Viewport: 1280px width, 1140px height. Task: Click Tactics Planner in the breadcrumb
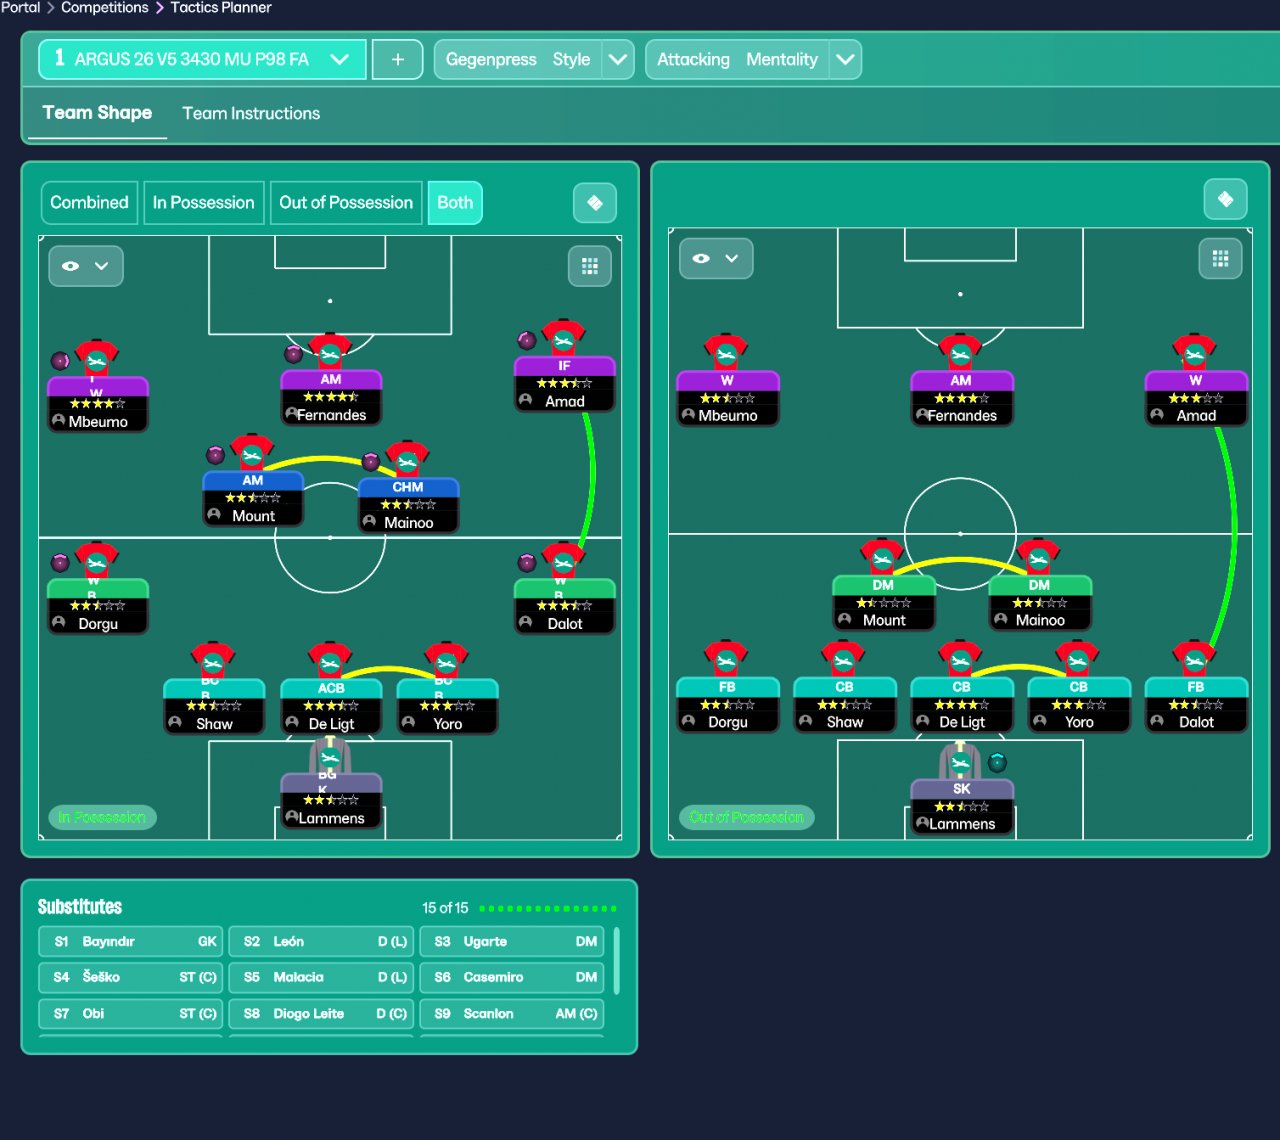point(221,8)
